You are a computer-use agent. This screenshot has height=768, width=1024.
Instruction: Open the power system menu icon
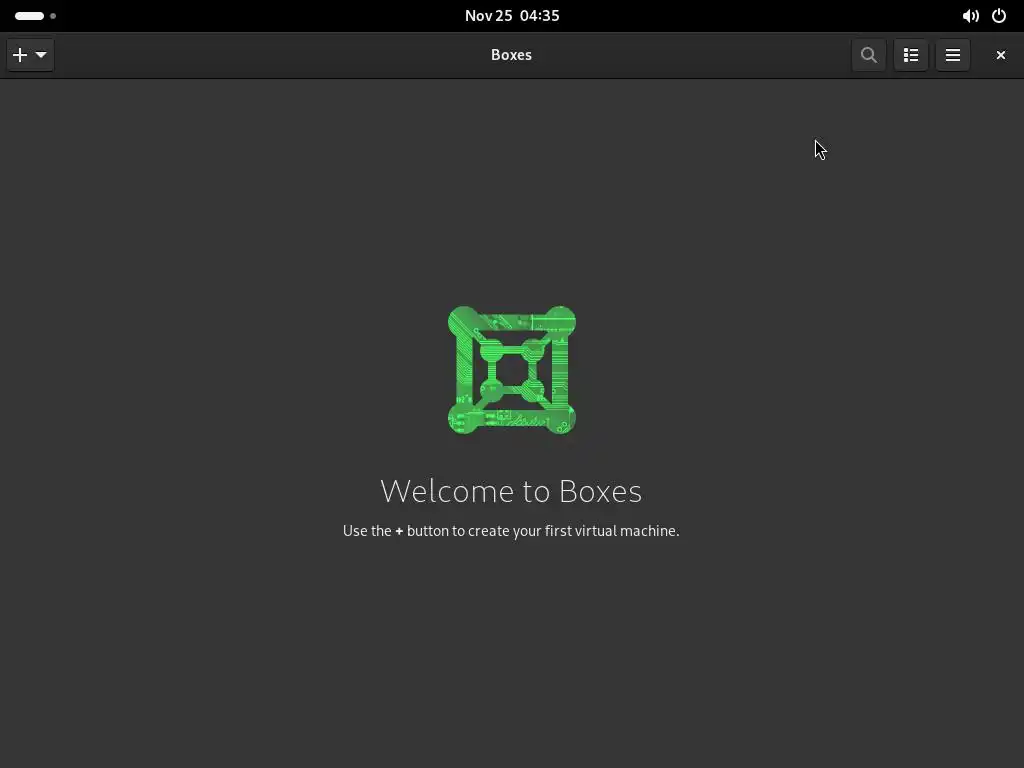(999, 16)
